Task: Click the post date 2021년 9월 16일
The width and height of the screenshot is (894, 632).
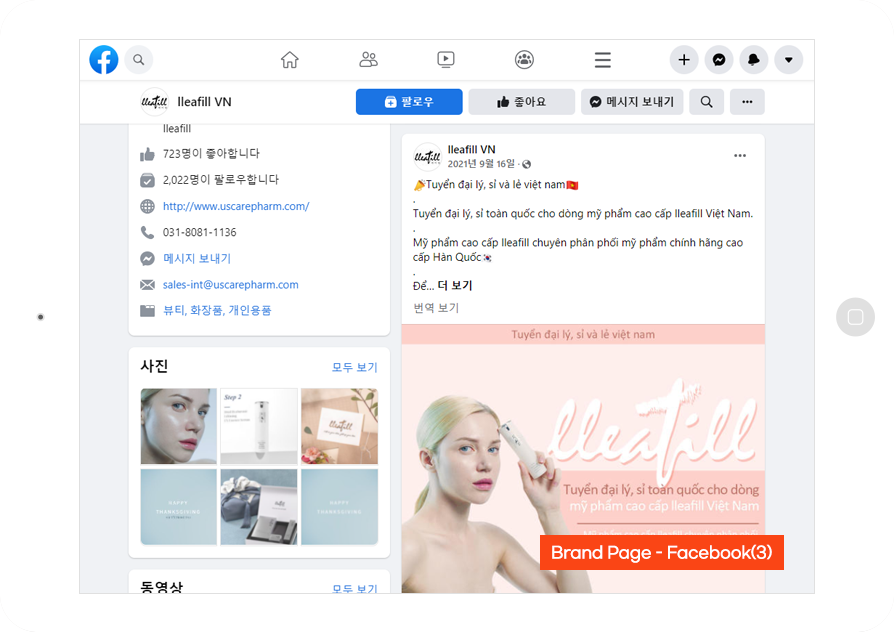Action: click(481, 164)
